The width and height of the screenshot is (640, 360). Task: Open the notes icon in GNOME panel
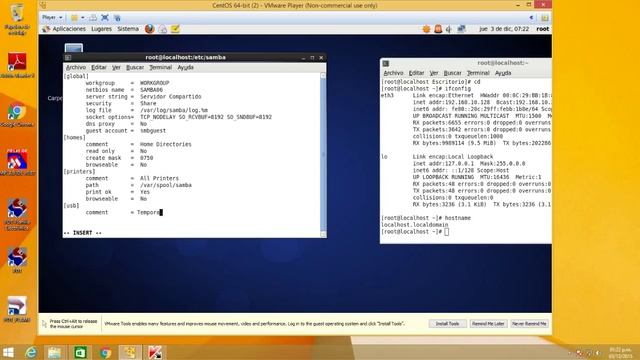[175, 29]
